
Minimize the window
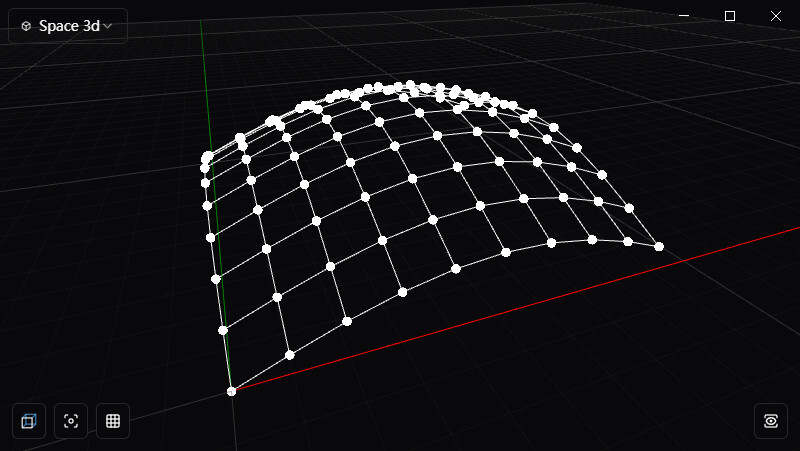point(685,16)
